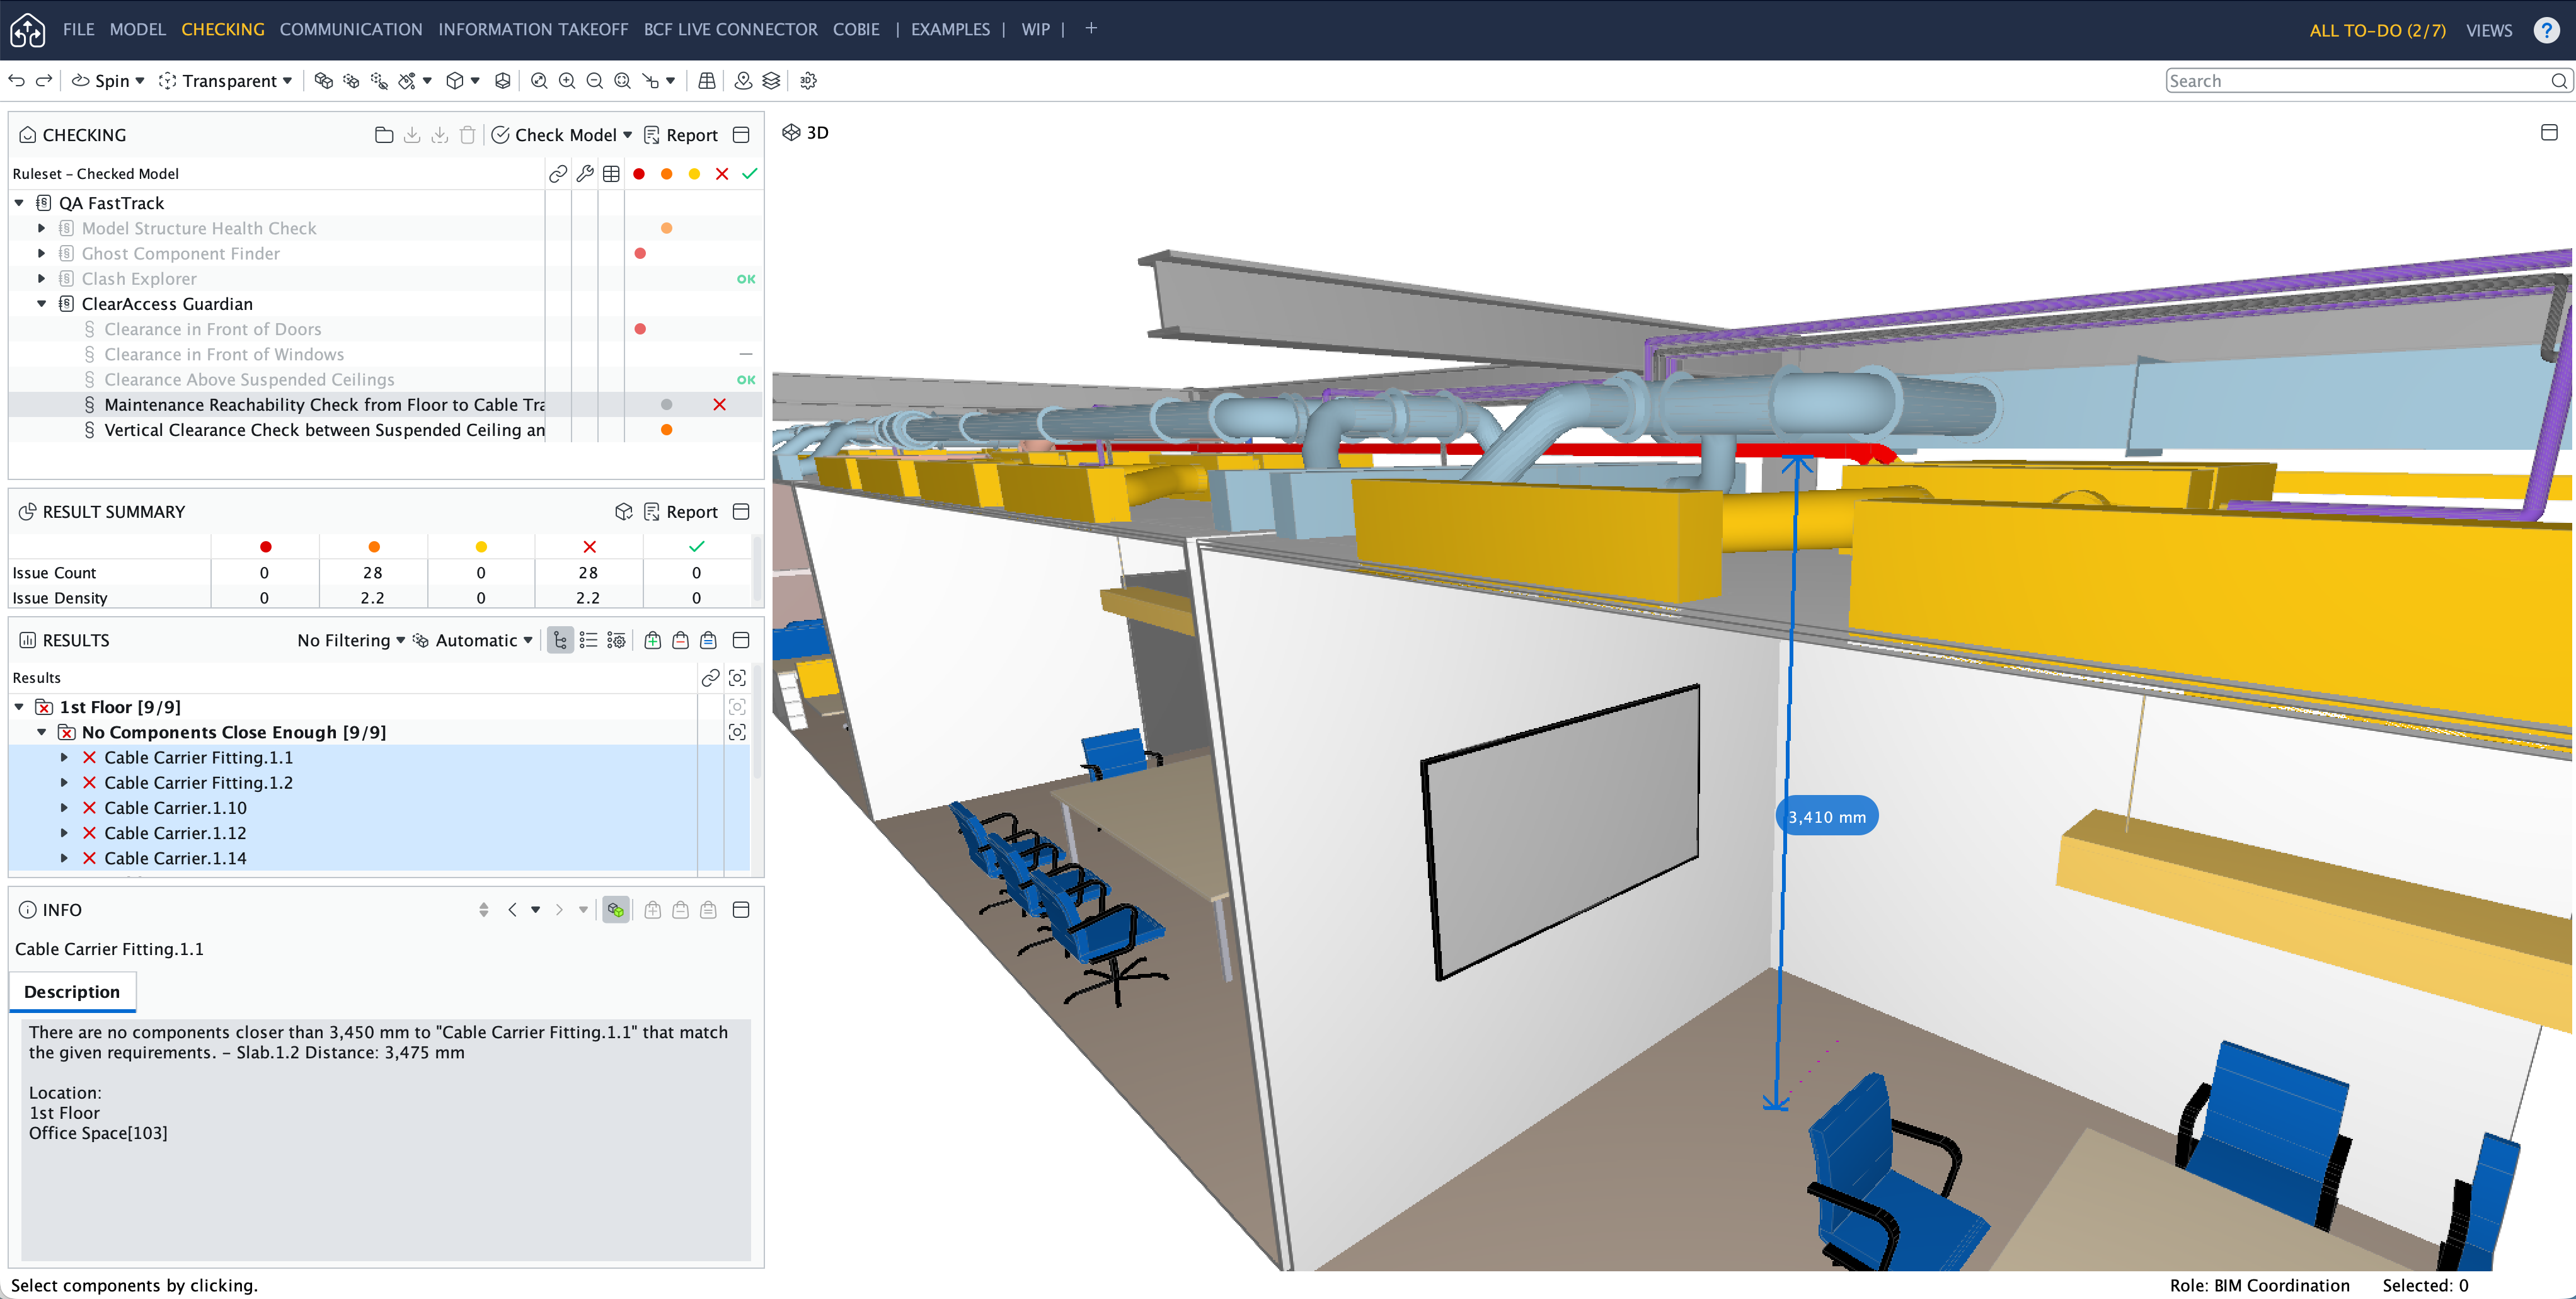Expand the Clash Explorer ruleset

41,279
